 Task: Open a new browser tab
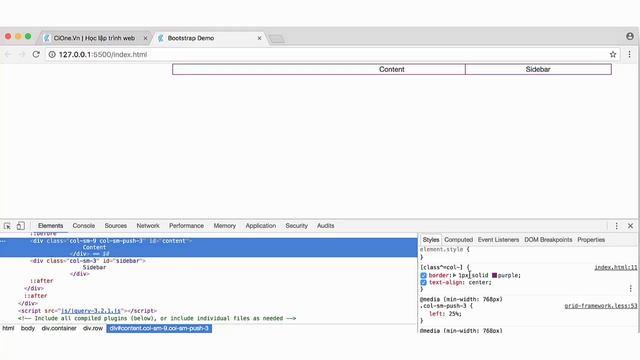point(277,39)
